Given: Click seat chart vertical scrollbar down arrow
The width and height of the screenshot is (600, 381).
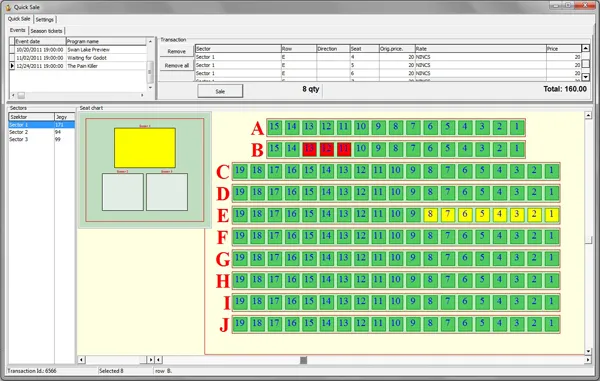Looking at the screenshot, I should click(x=589, y=351).
